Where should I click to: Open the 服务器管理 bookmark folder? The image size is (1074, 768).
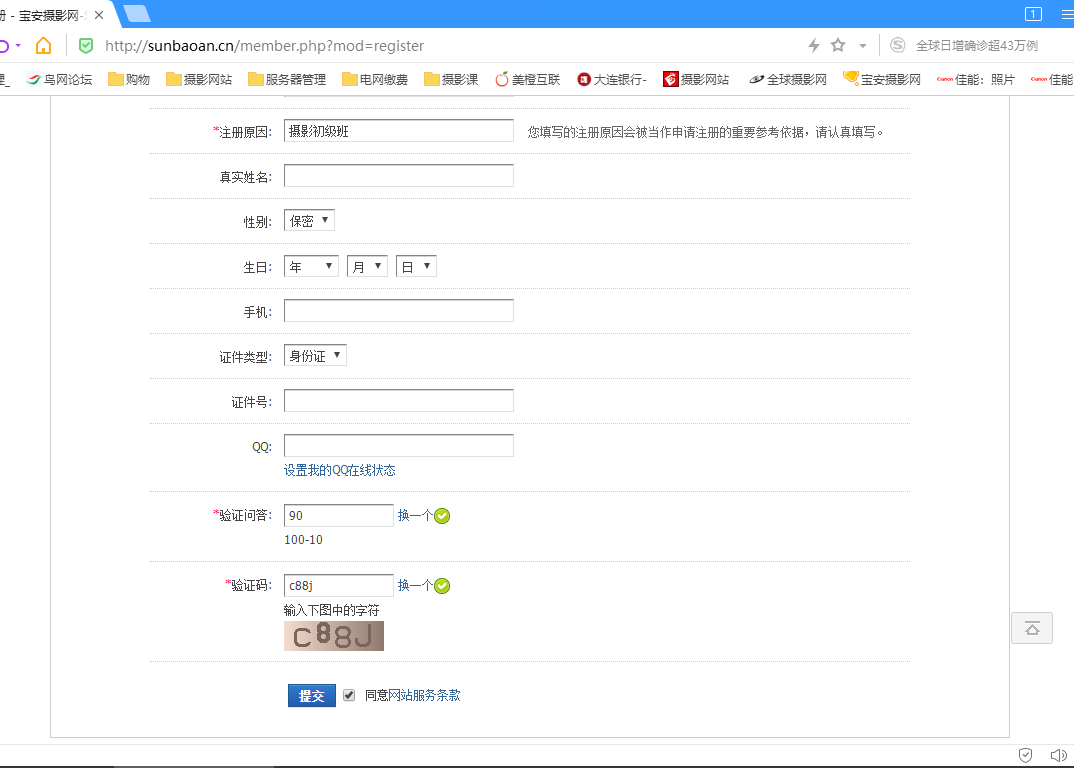(x=287, y=79)
